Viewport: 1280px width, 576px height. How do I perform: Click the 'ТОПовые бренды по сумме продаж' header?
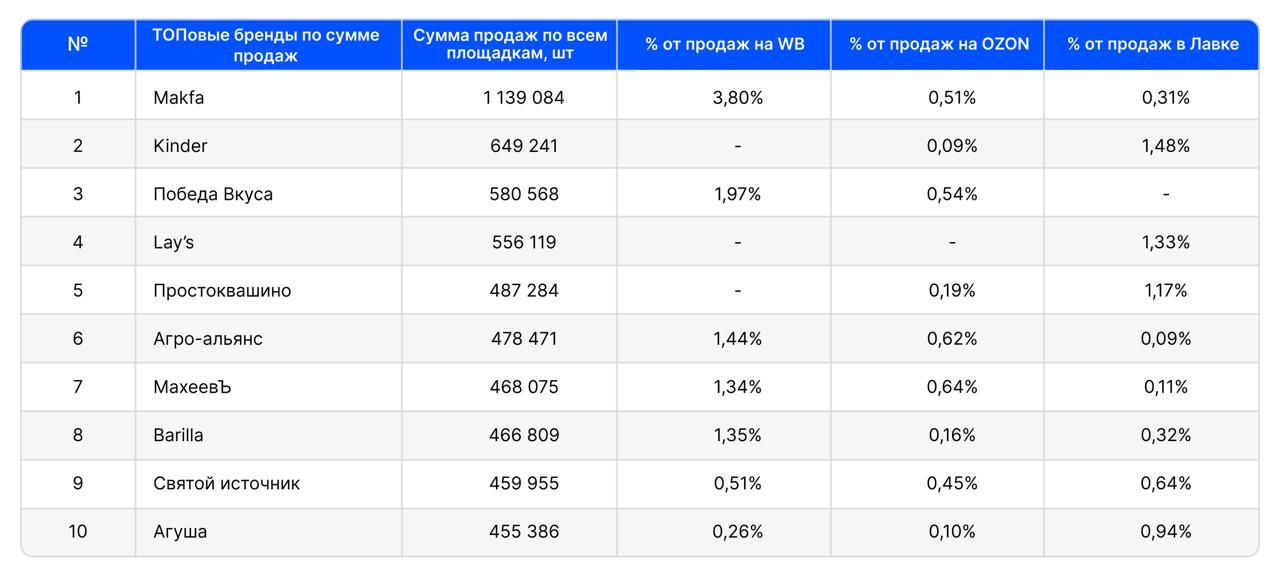coord(266,45)
